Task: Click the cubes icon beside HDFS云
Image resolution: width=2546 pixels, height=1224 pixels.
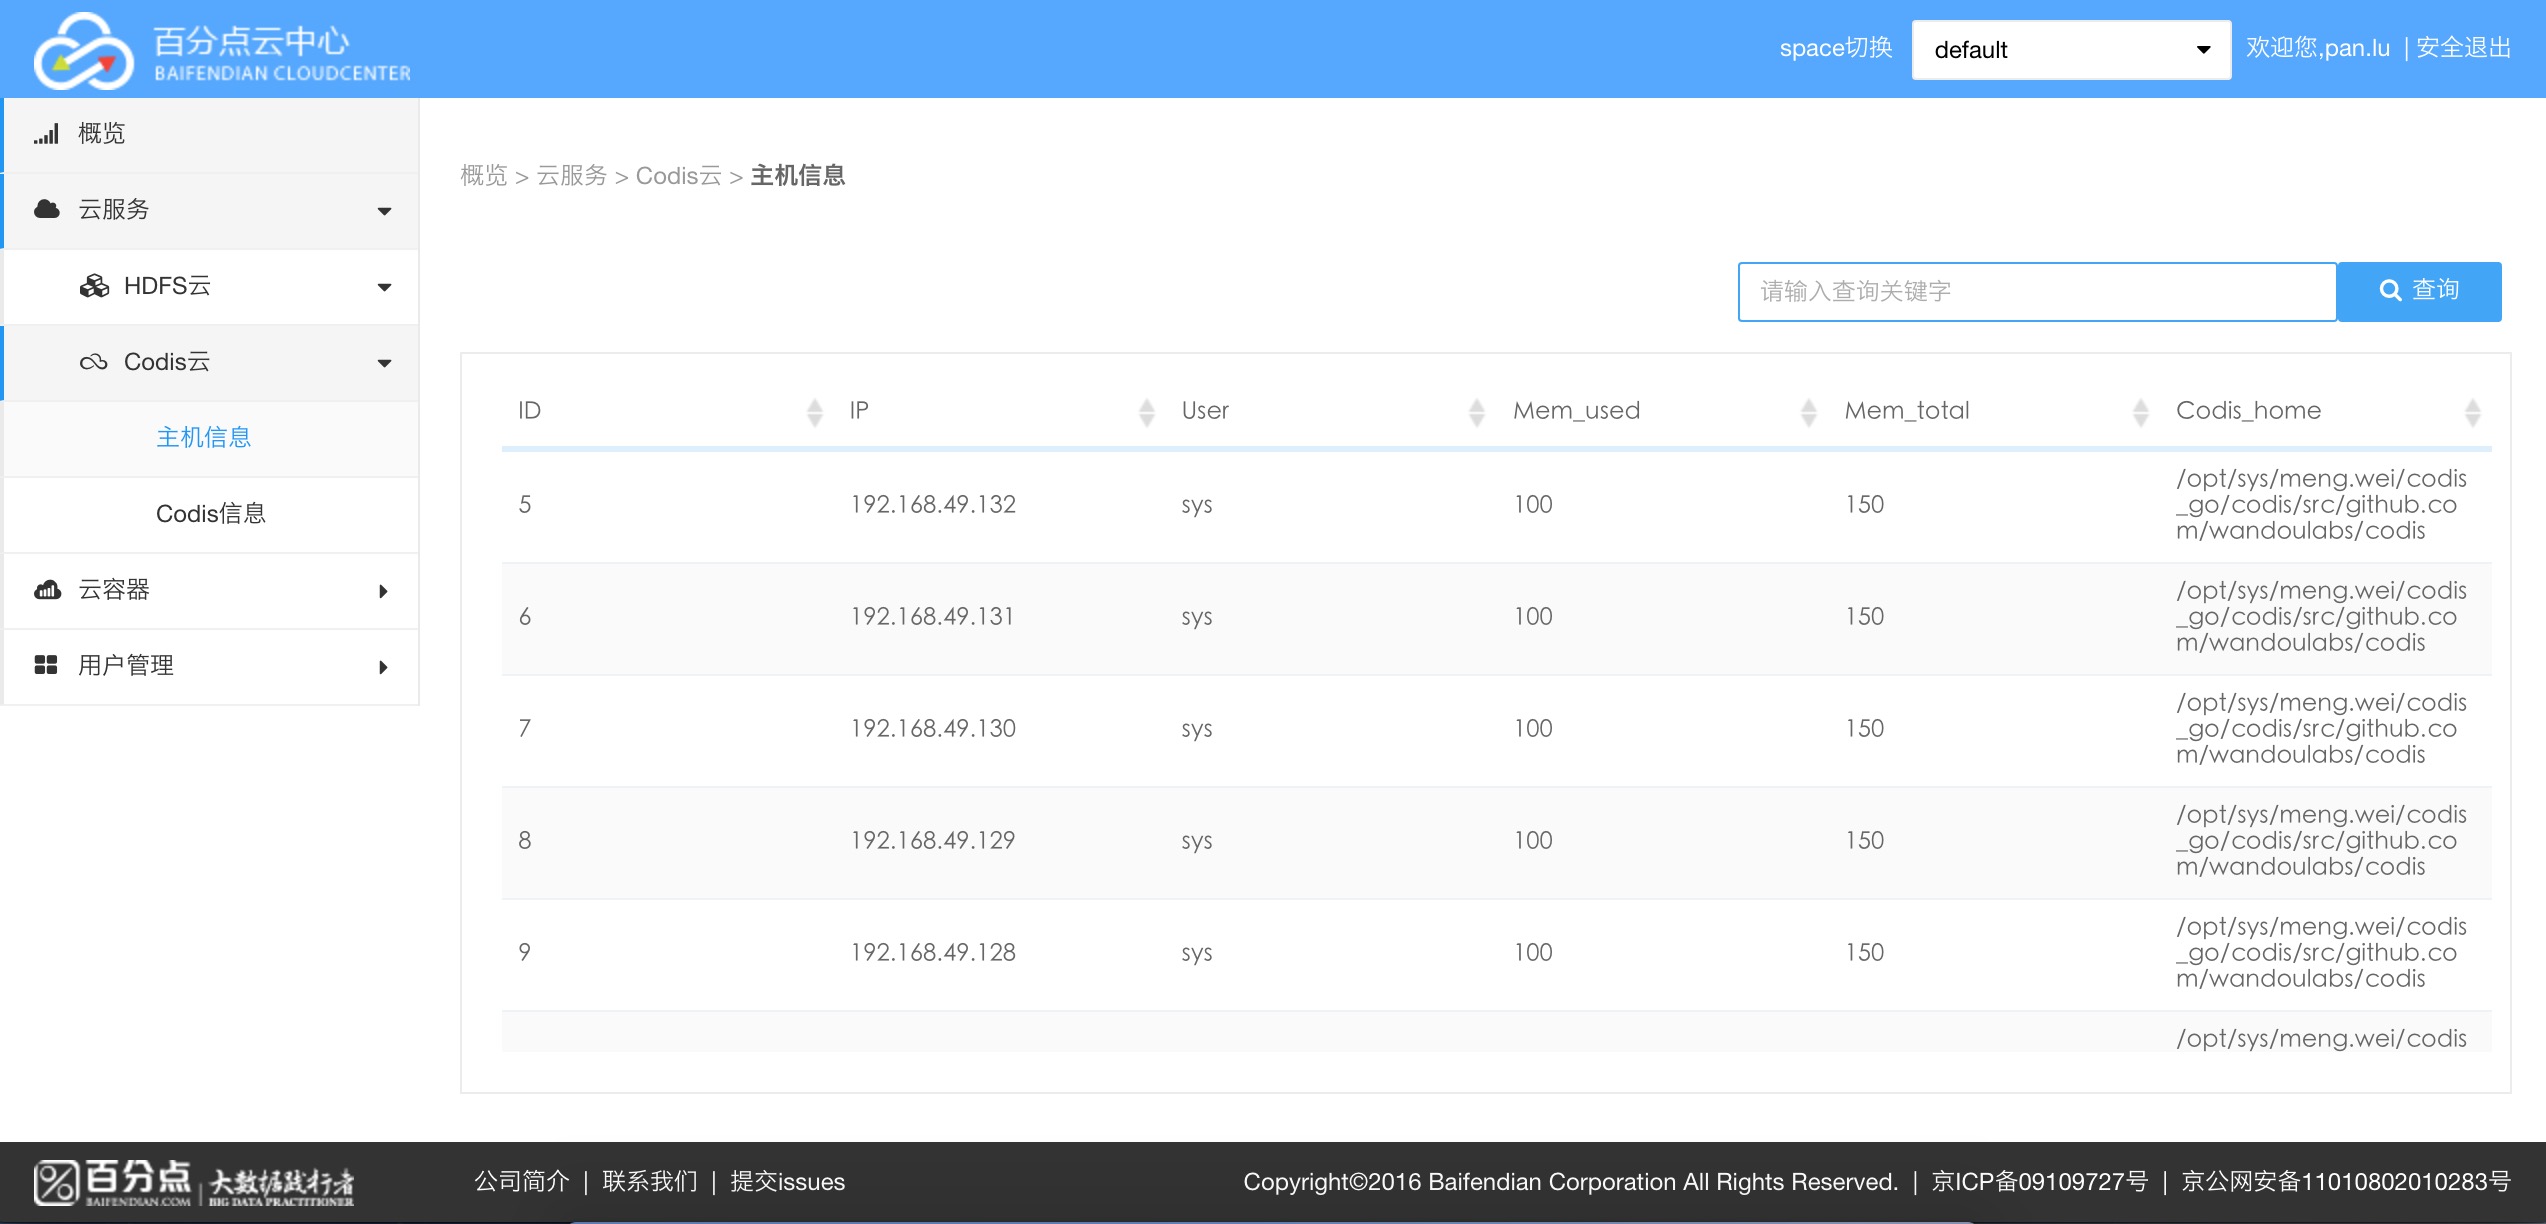Action: tap(94, 286)
